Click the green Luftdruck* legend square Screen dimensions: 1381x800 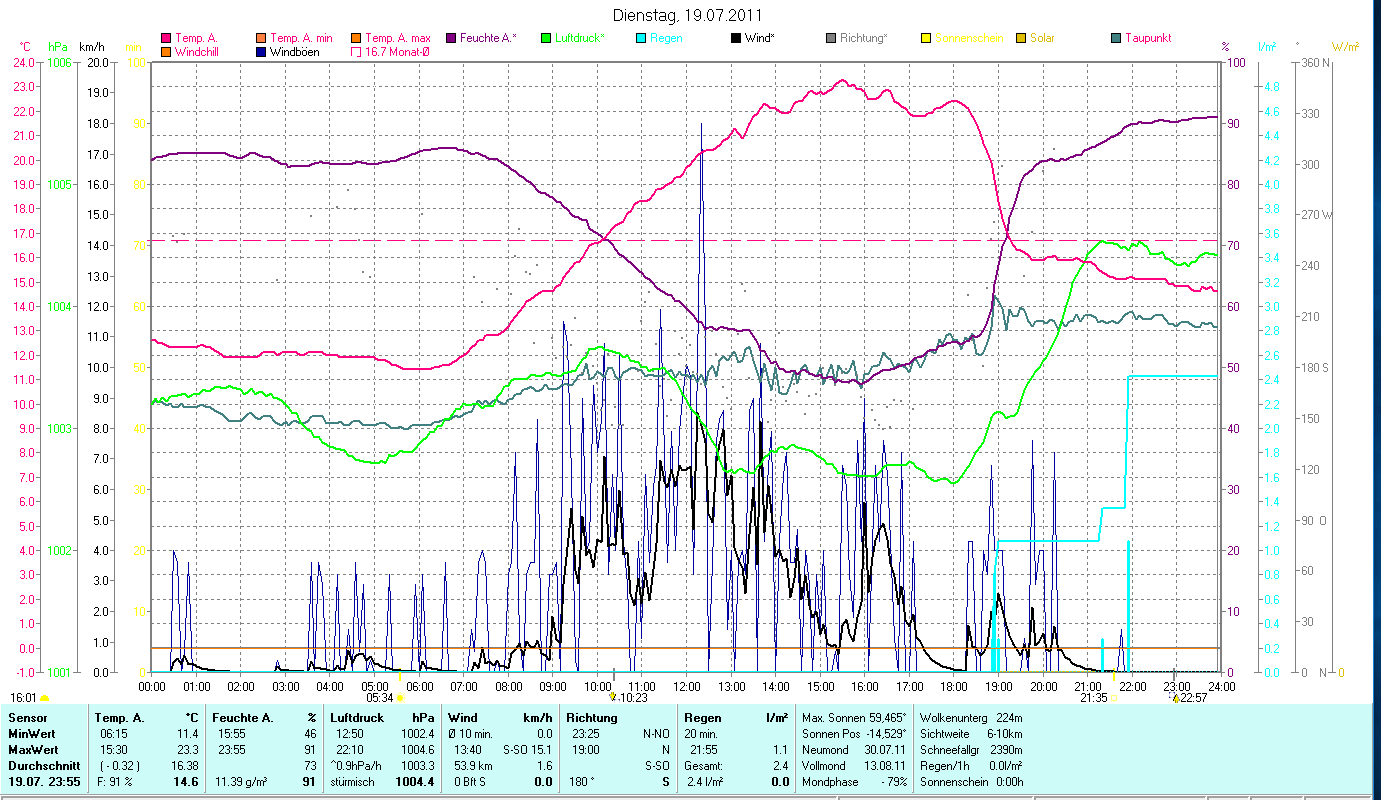546,38
